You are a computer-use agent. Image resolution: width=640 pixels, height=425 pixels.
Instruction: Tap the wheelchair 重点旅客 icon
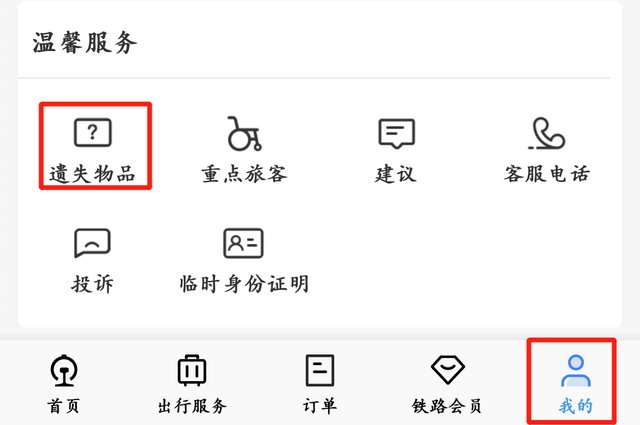coord(244,134)
